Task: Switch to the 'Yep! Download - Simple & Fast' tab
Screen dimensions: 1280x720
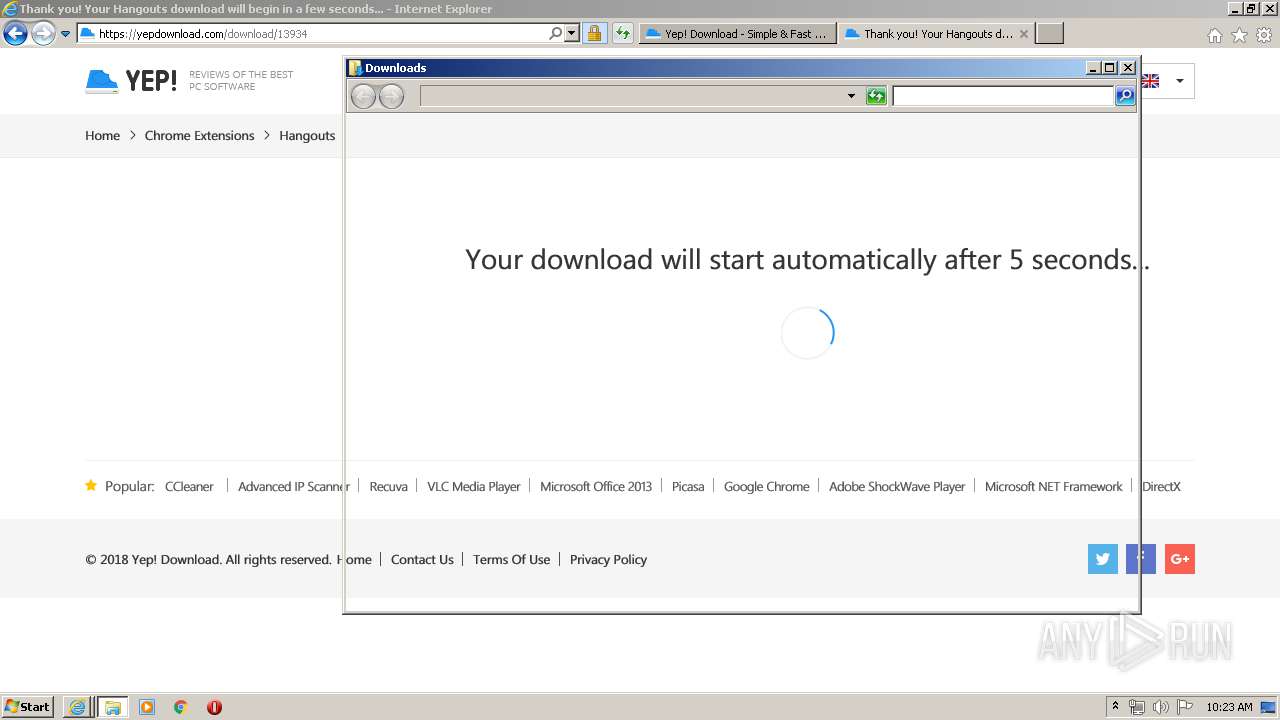Action: pyautogui.click(x=737, y=33)
